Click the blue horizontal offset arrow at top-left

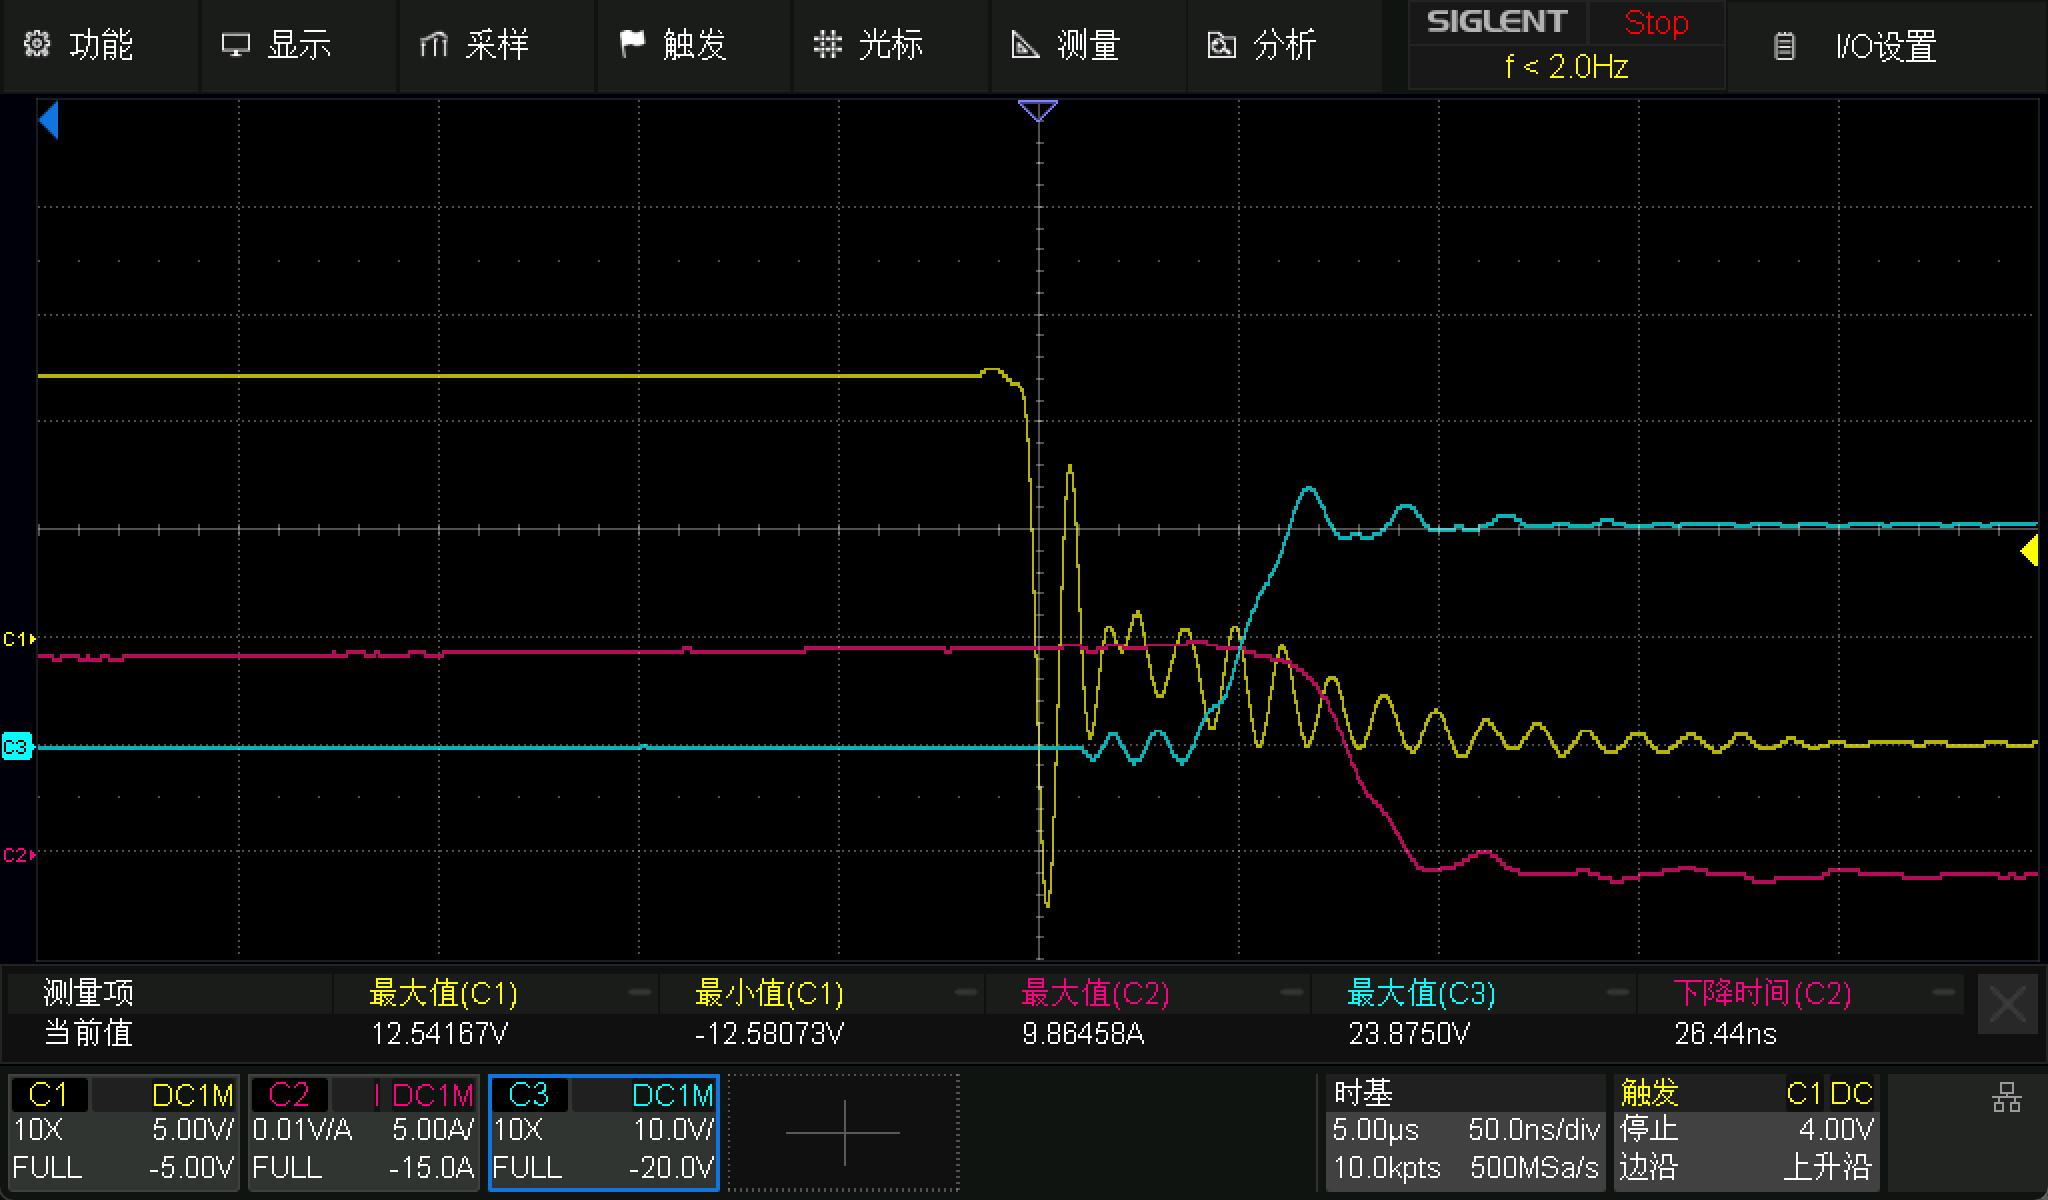point(49,120)
